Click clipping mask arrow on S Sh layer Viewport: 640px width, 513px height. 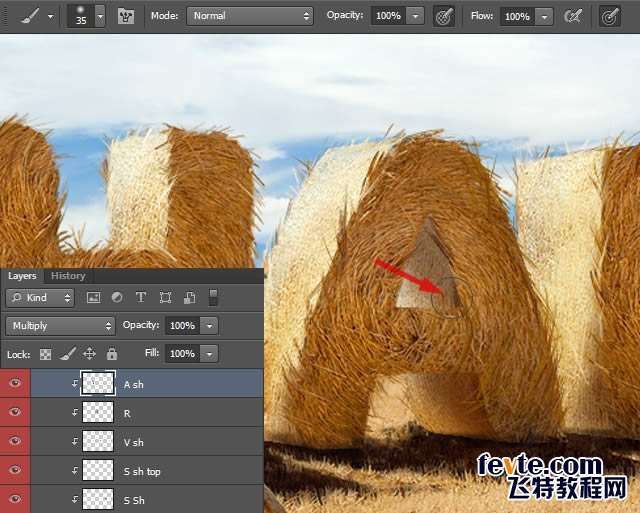(x=75, y=499)
